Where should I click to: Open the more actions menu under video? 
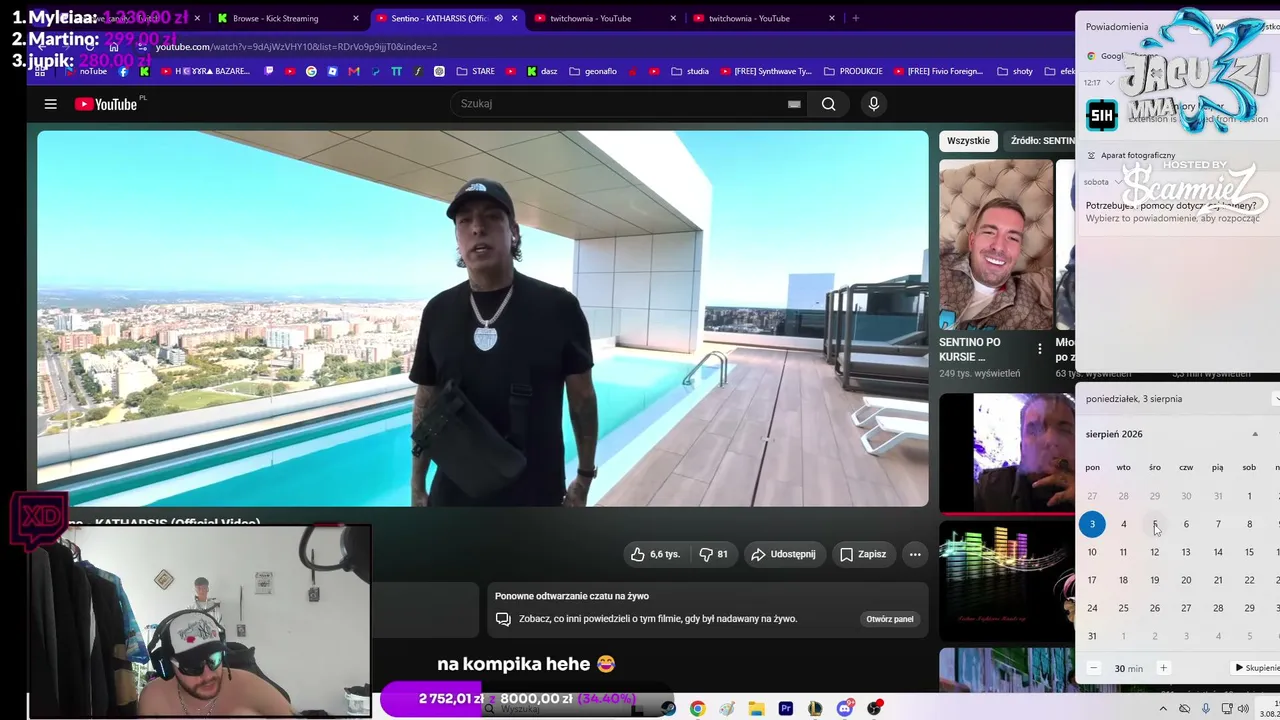click(915, 554)
